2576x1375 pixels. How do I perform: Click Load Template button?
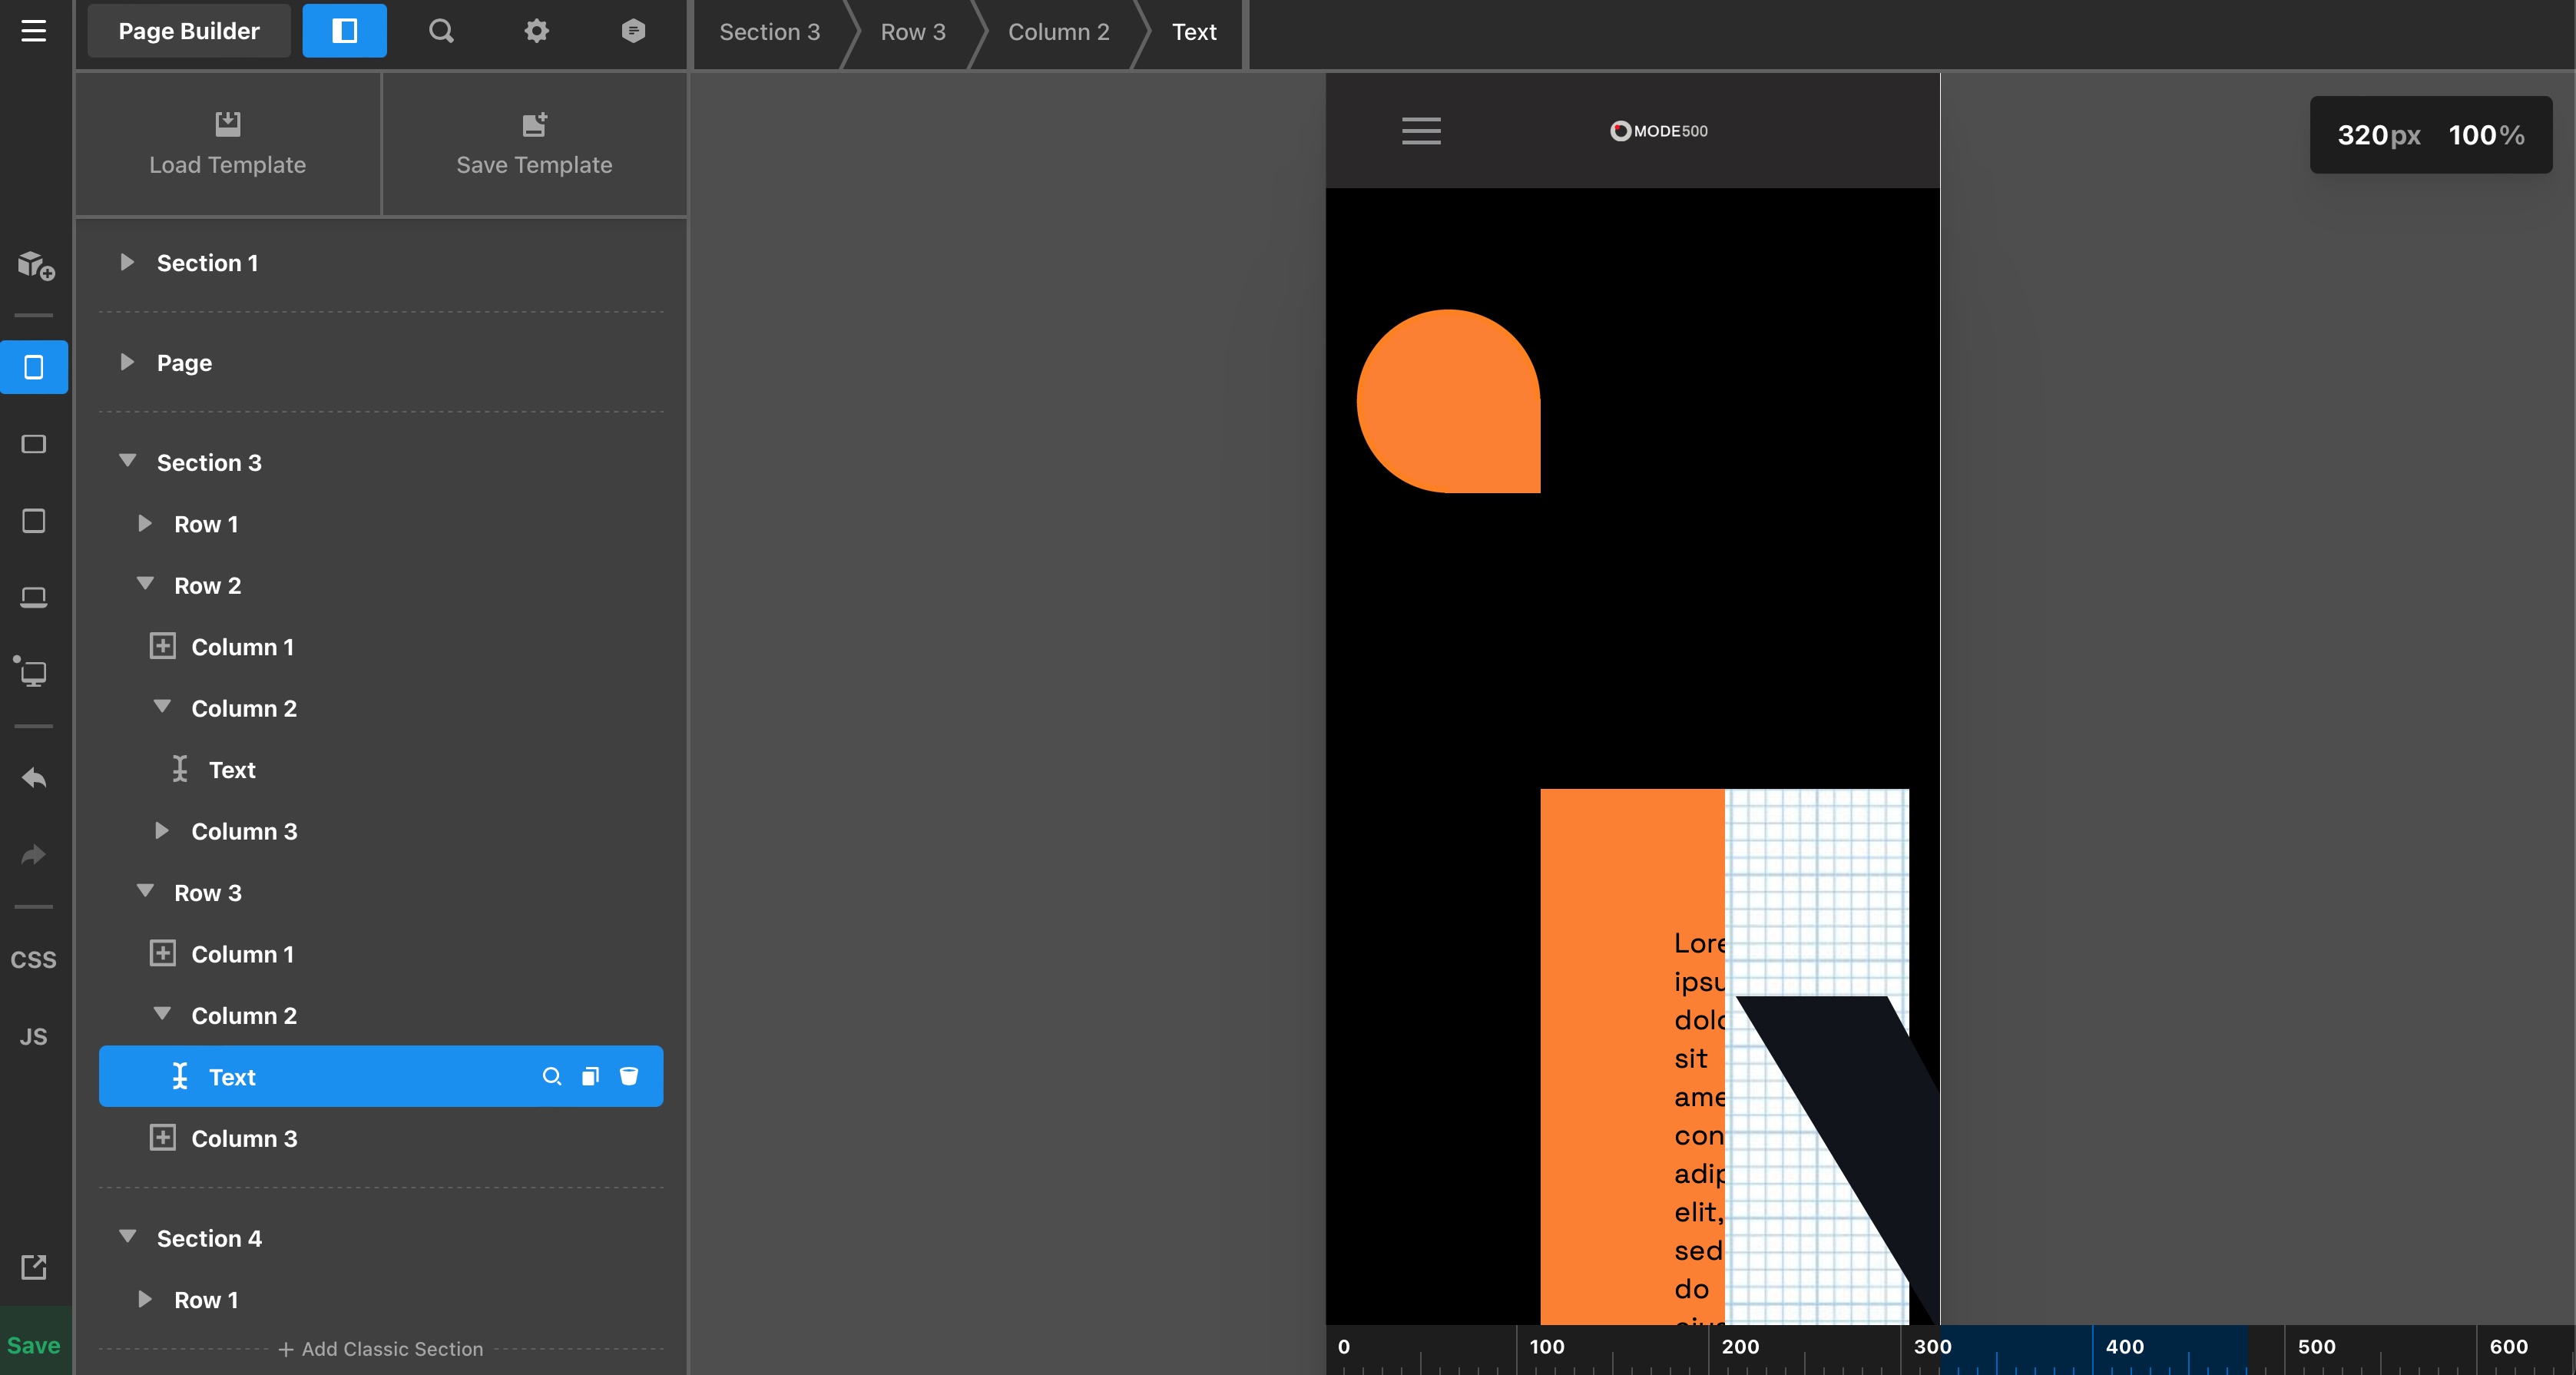(228, 144)
